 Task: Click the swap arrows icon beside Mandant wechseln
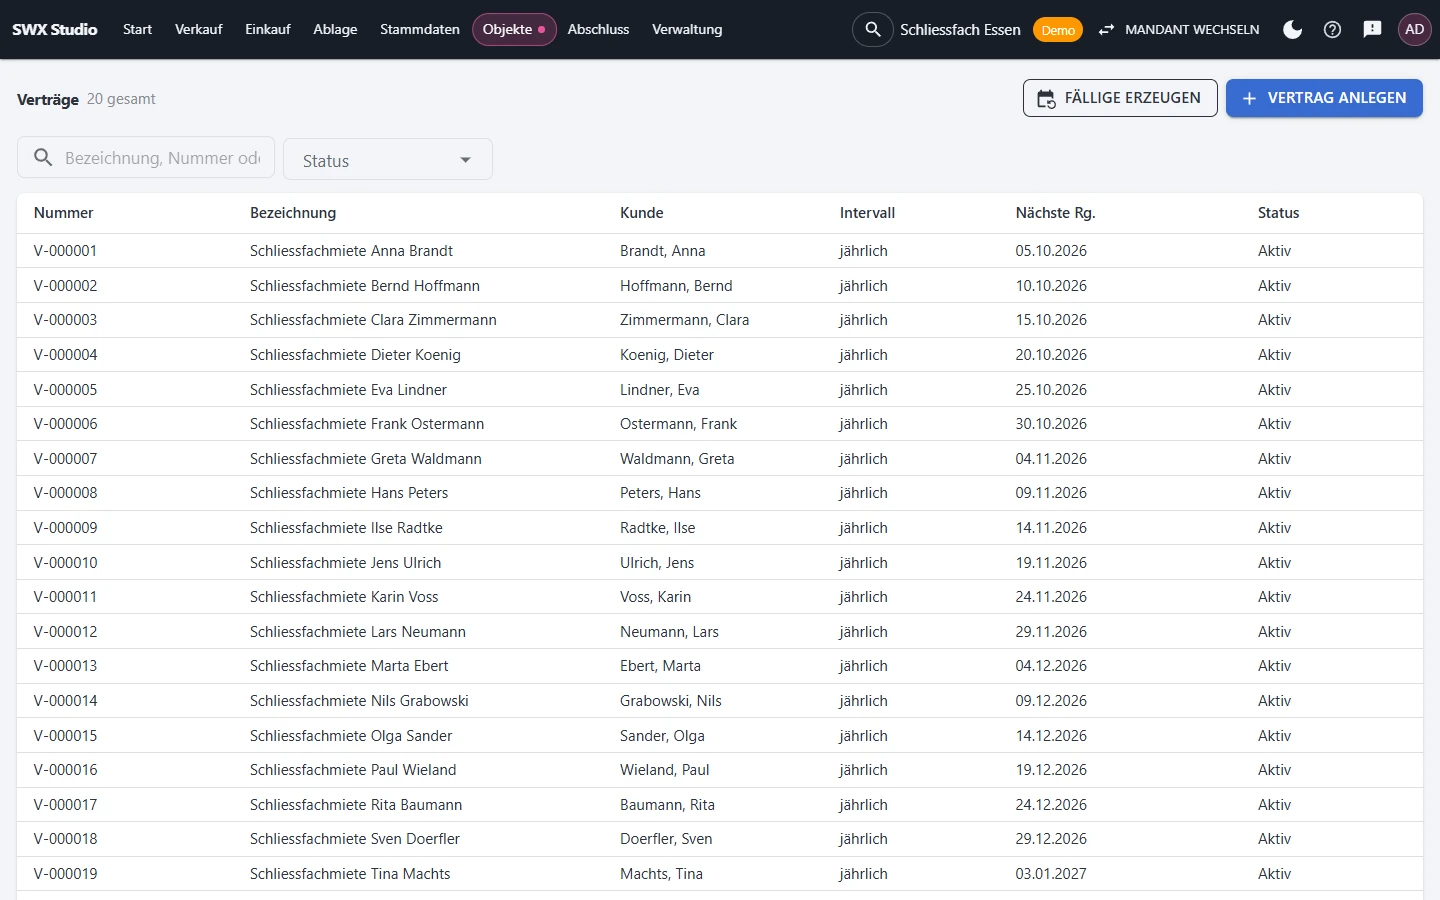tap(1106, 30)
